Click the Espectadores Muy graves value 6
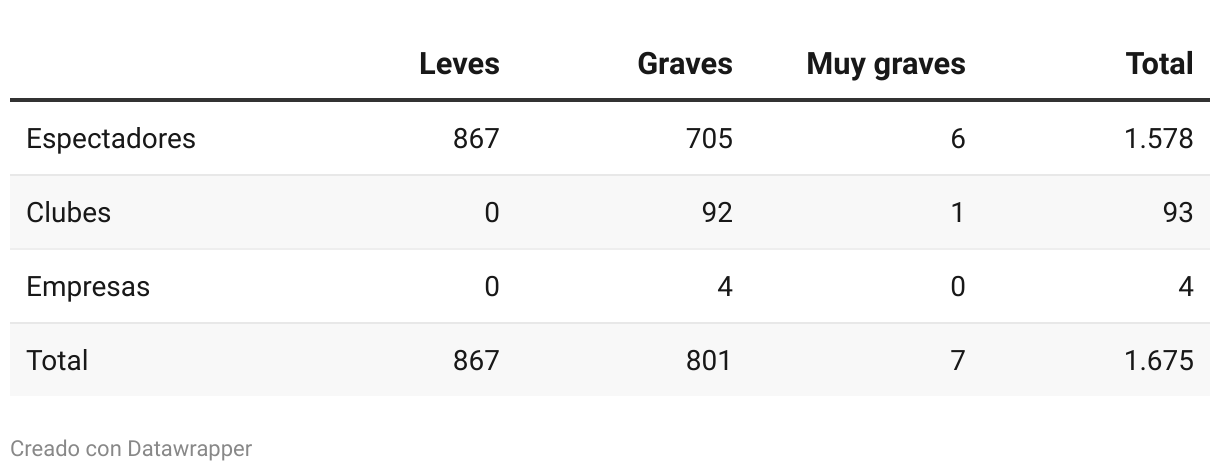This screenshot has width=1220, height=472. tap(958, 138)
